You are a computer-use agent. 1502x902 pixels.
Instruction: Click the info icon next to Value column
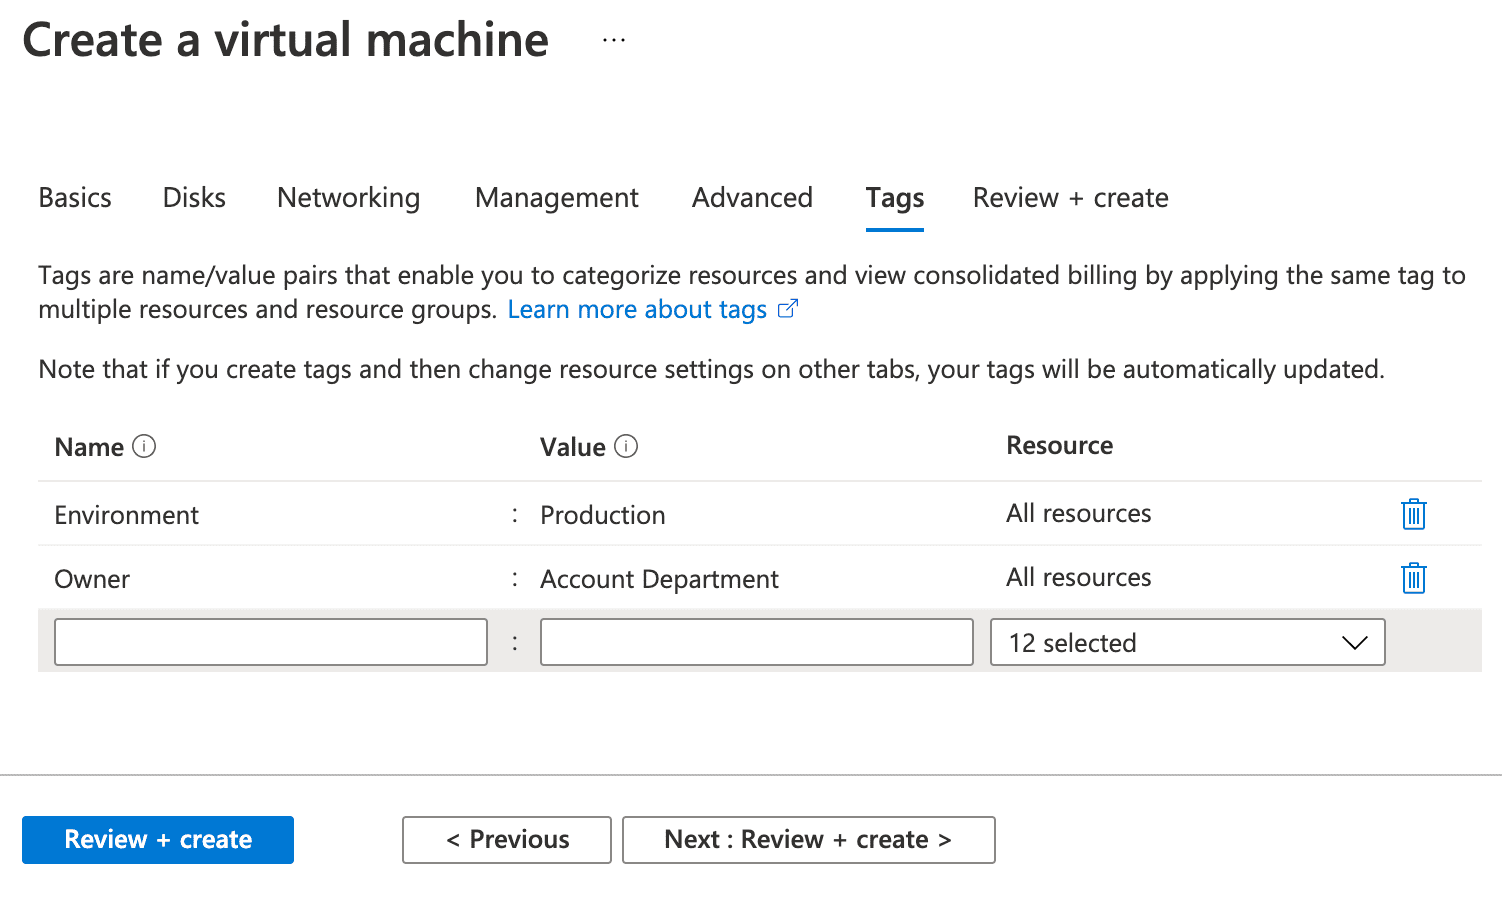[626, 446]
